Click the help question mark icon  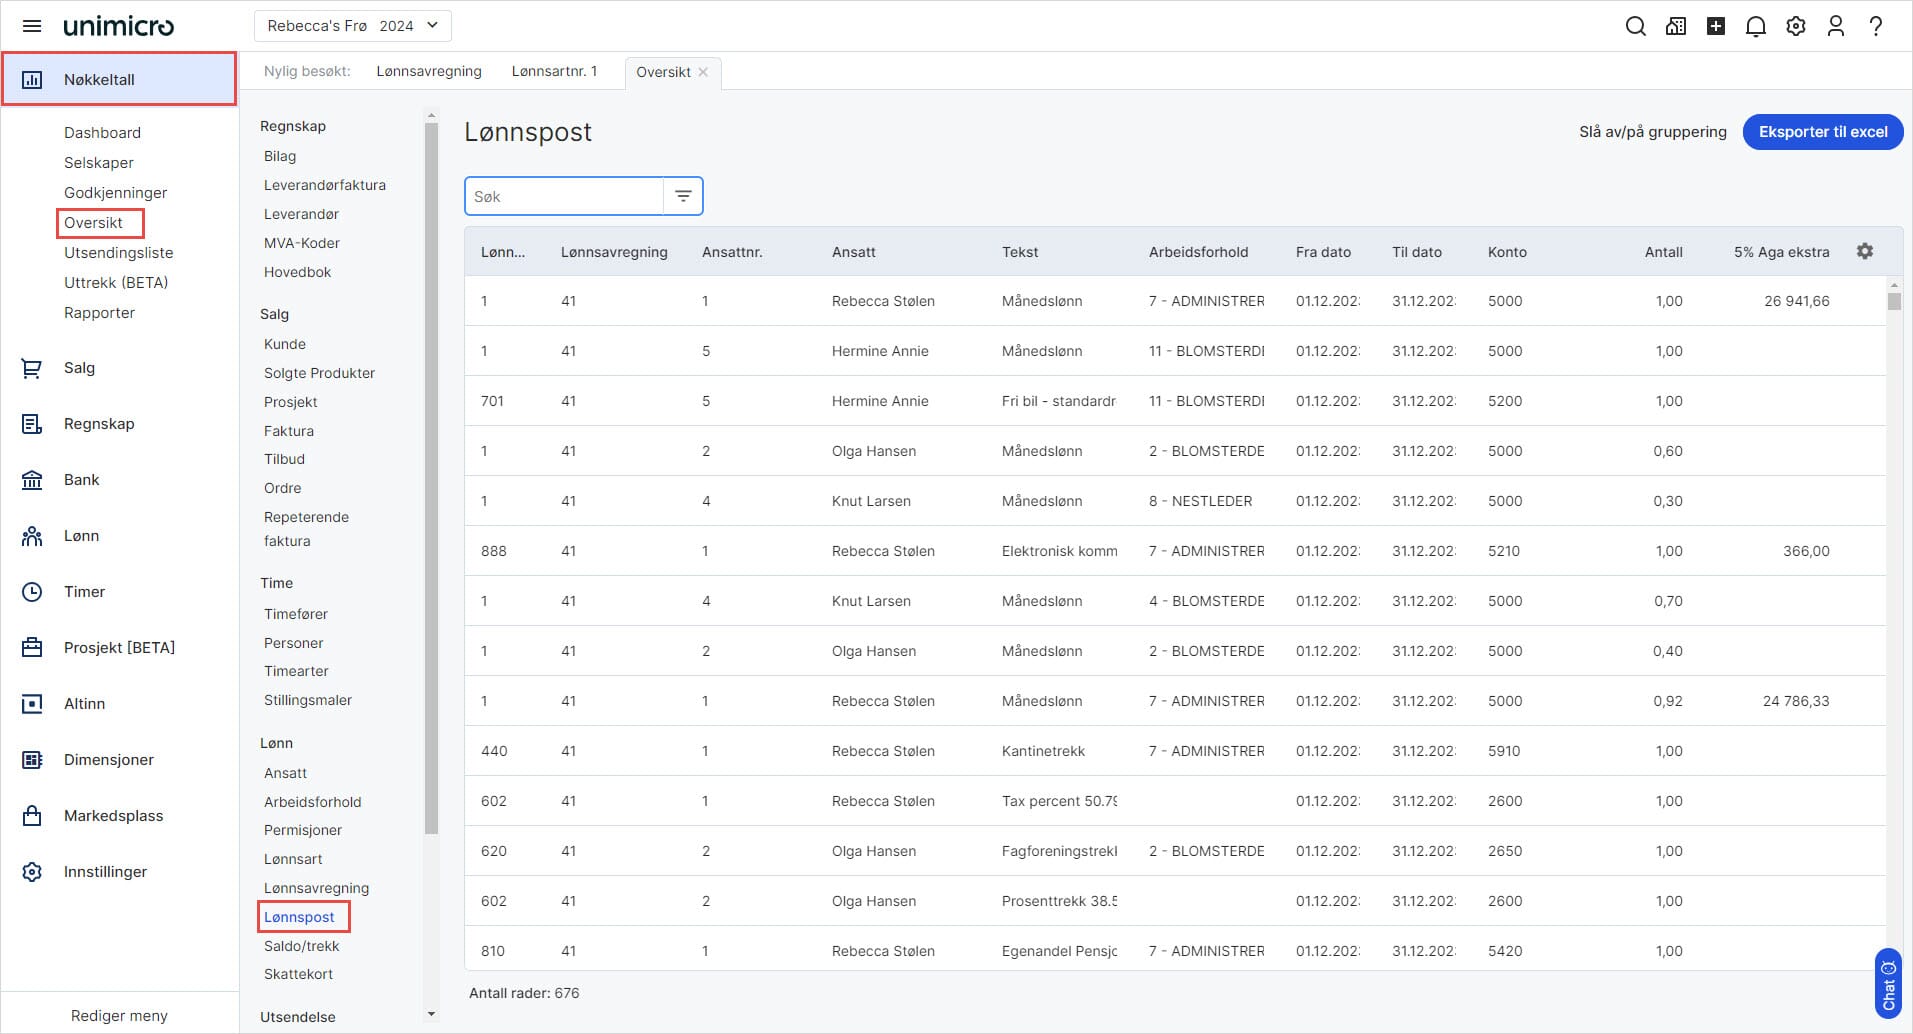1875,26
